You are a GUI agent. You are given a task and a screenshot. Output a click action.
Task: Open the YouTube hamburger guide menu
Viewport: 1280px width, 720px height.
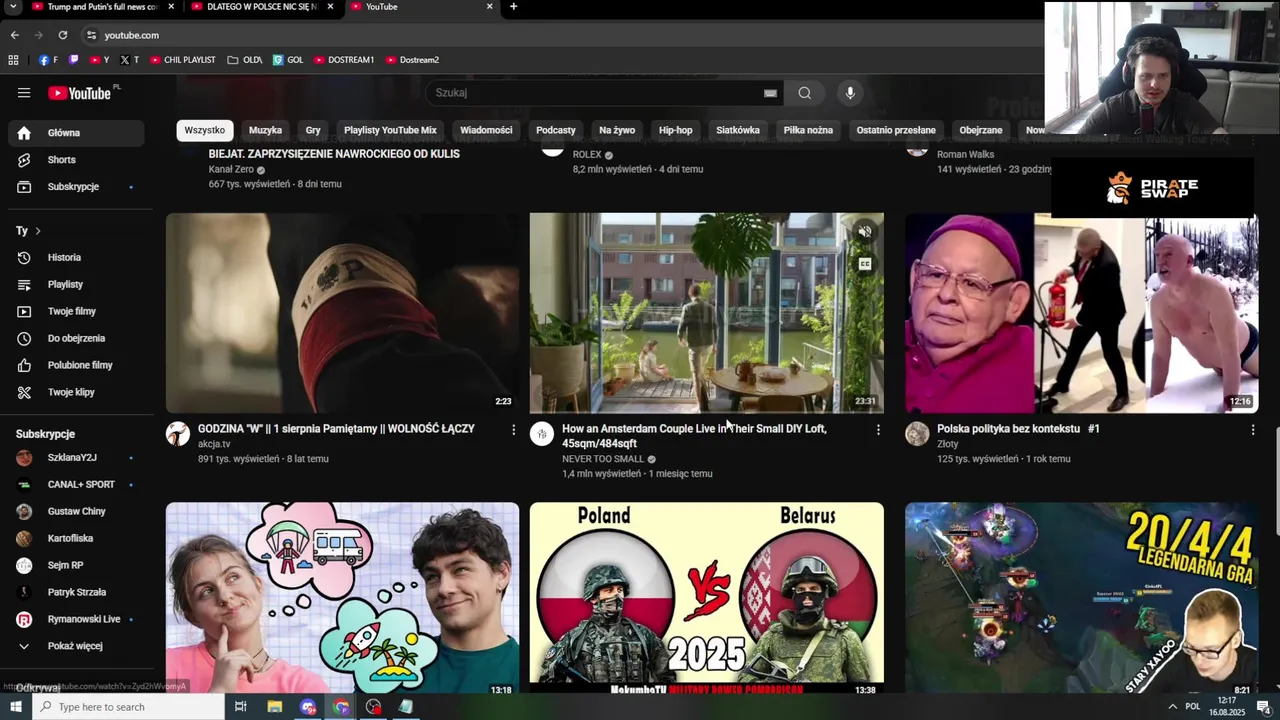point(24,93)
